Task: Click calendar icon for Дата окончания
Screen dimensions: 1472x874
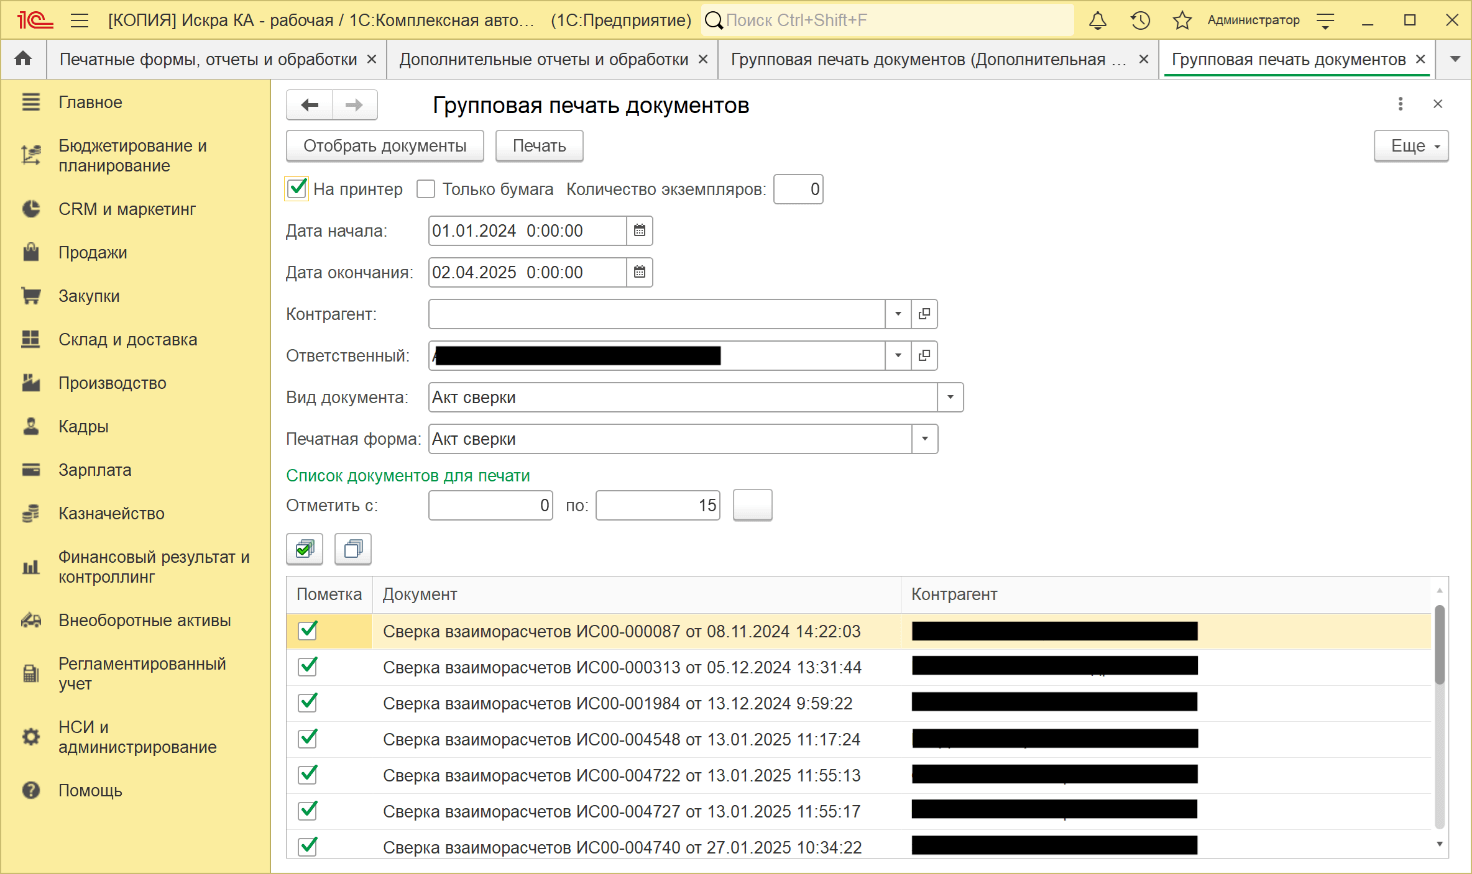Action: click(640, 272)
